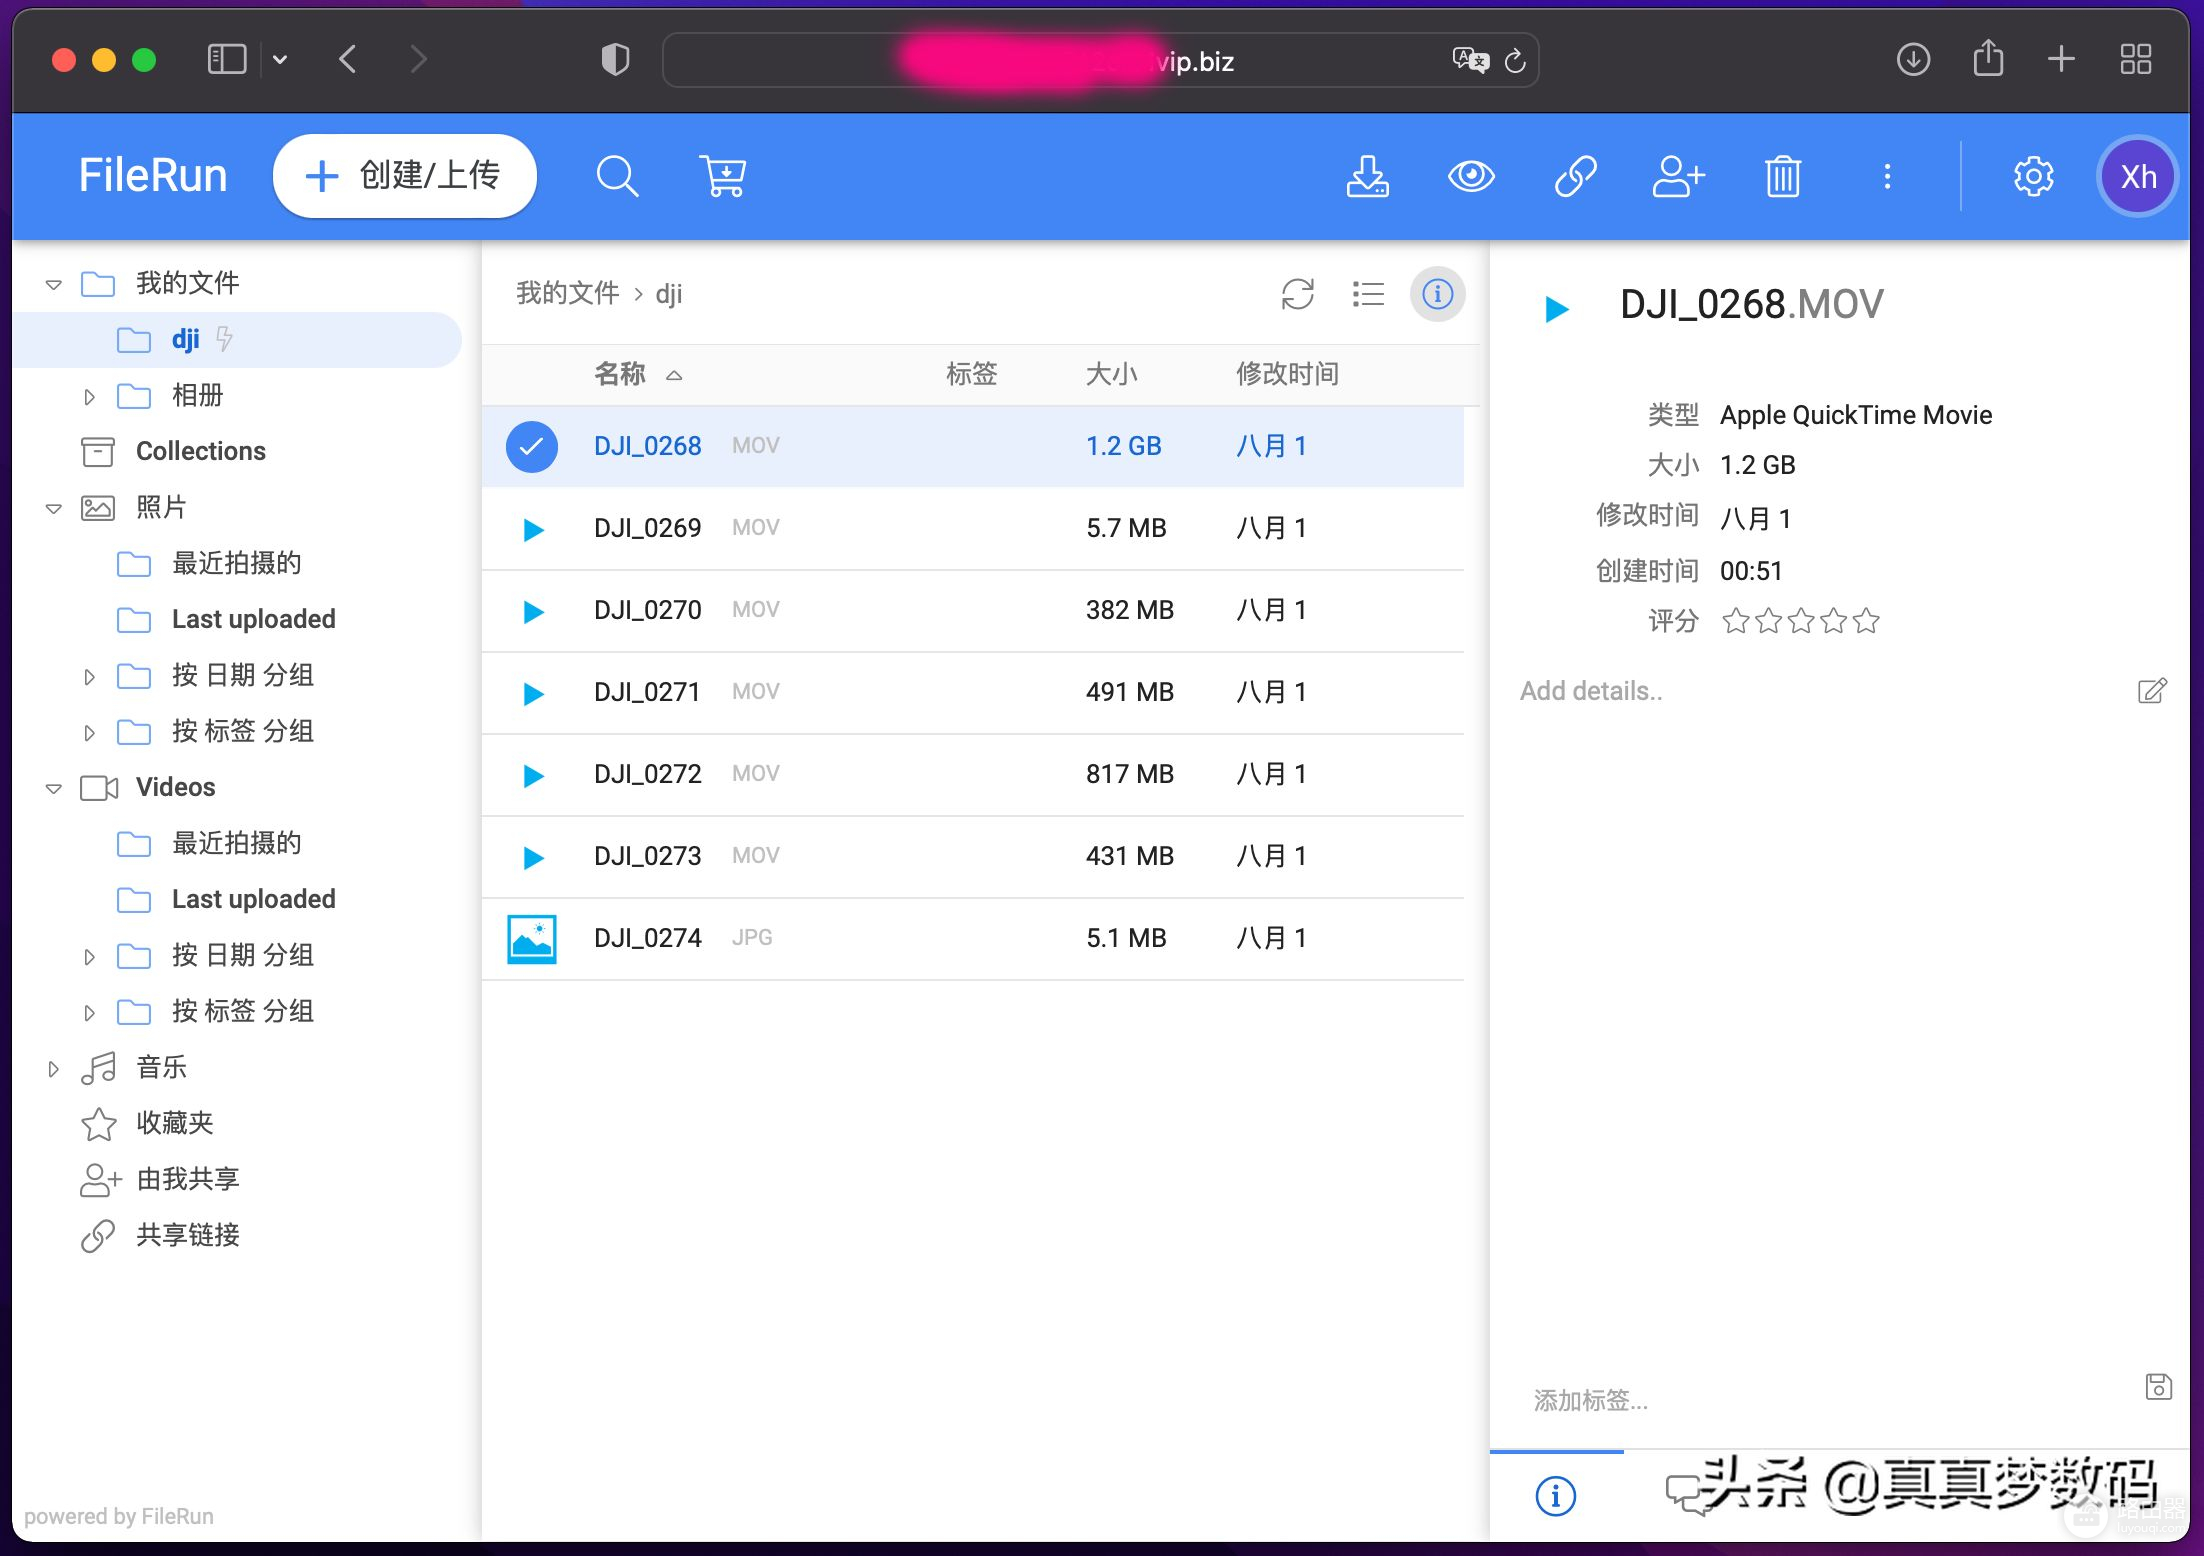Click the 创建/上传 button

click(x=404, y=176)
